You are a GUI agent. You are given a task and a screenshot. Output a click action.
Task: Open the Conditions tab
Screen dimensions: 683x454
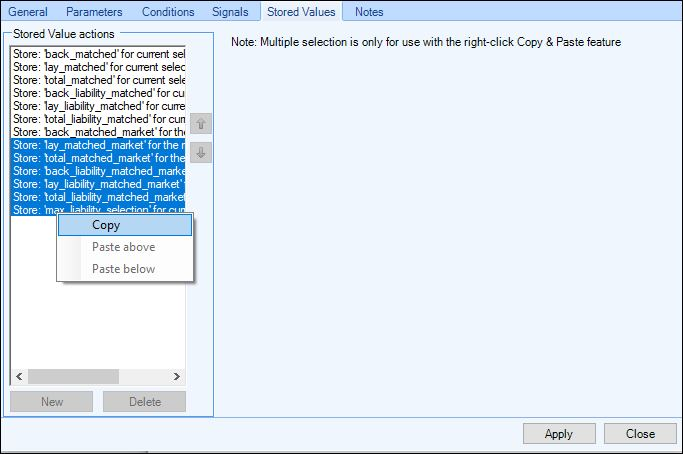pos(168,12)
